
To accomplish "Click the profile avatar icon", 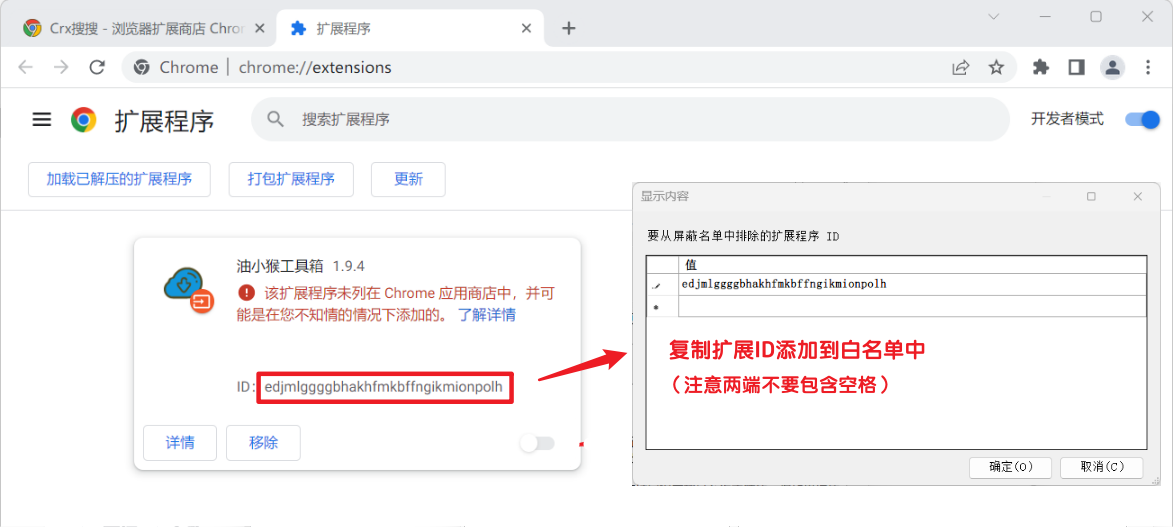I will 1112,67.
